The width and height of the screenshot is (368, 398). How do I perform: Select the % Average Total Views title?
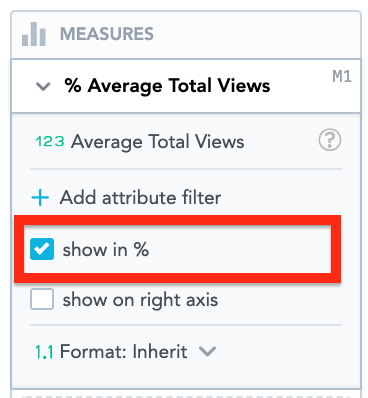[167, 86]
